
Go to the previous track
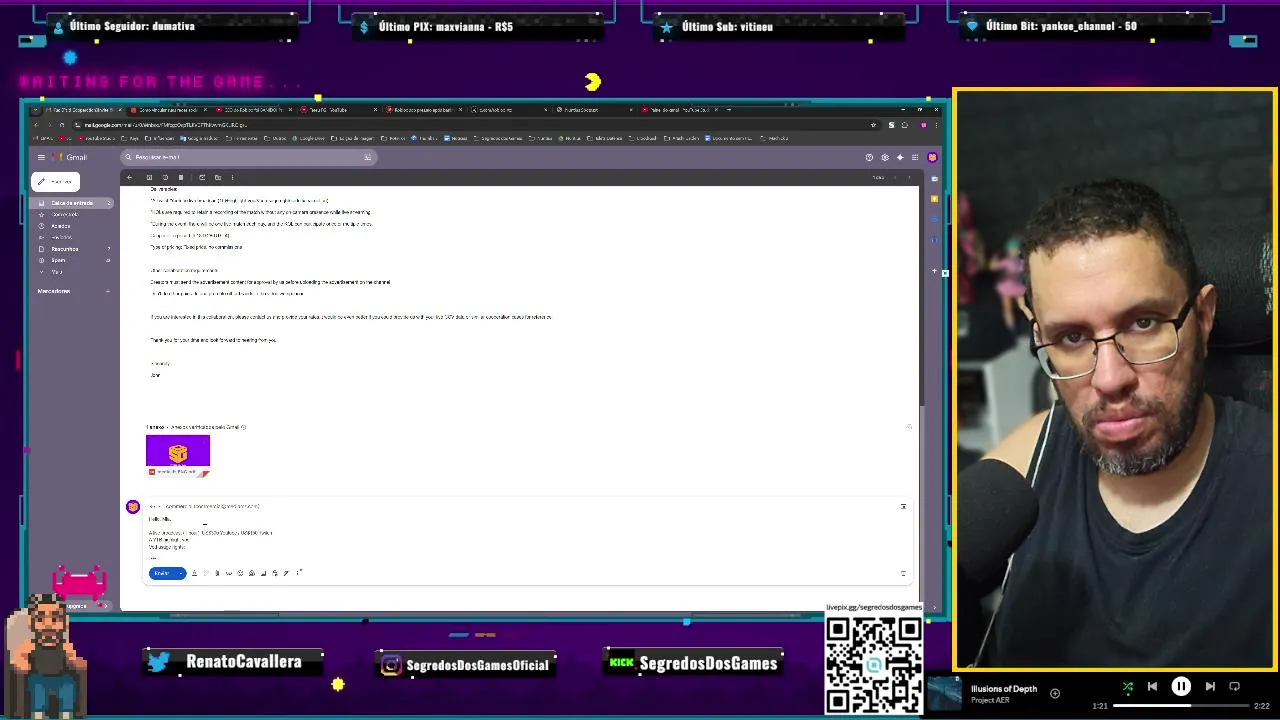click(x=1152, y=686)
